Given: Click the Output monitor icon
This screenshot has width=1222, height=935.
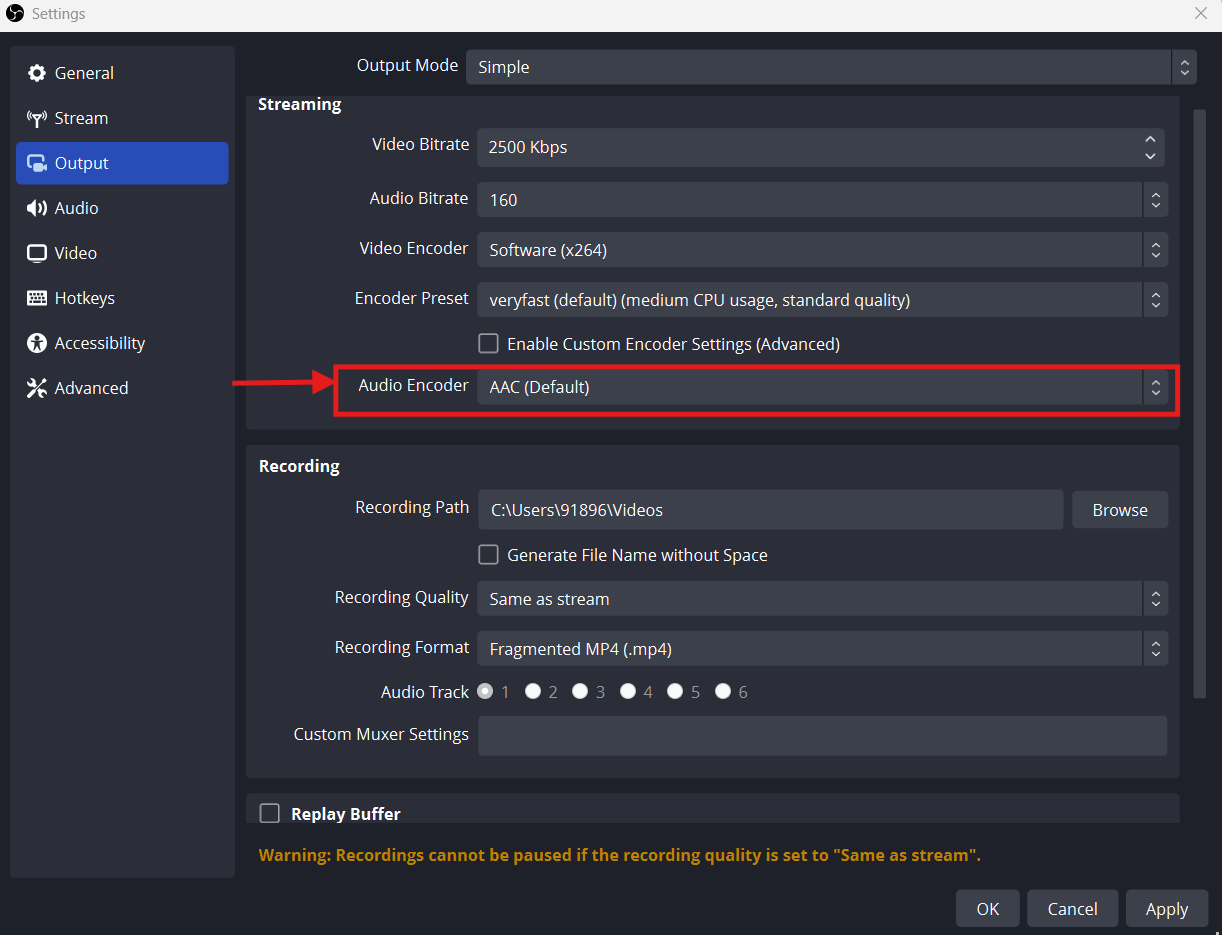Looking at the screenshot, I should (37, 163).
